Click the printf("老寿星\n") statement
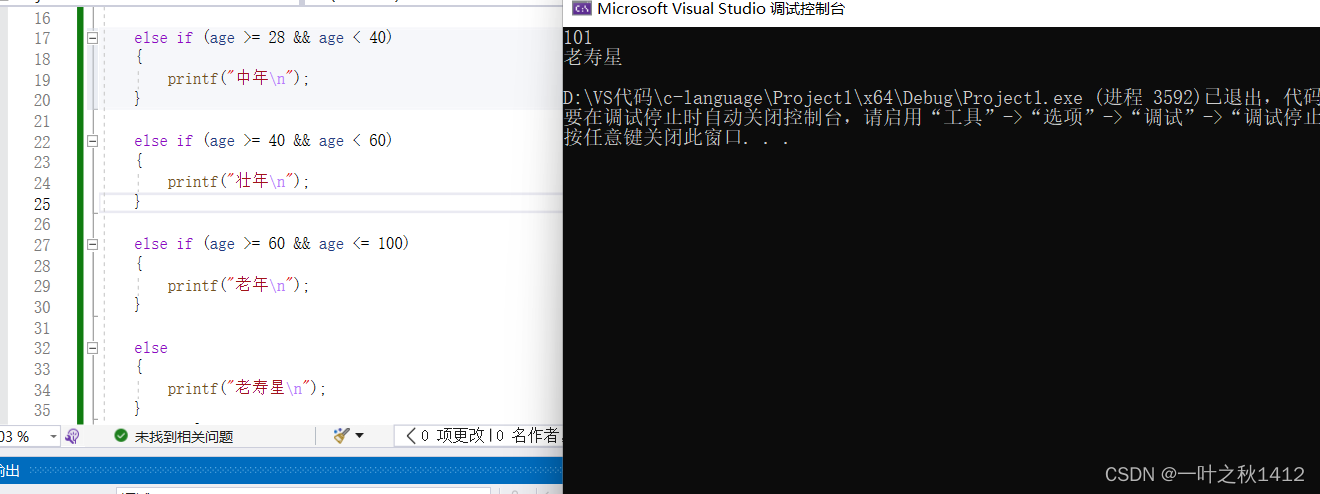 click(x=247, y=389)
